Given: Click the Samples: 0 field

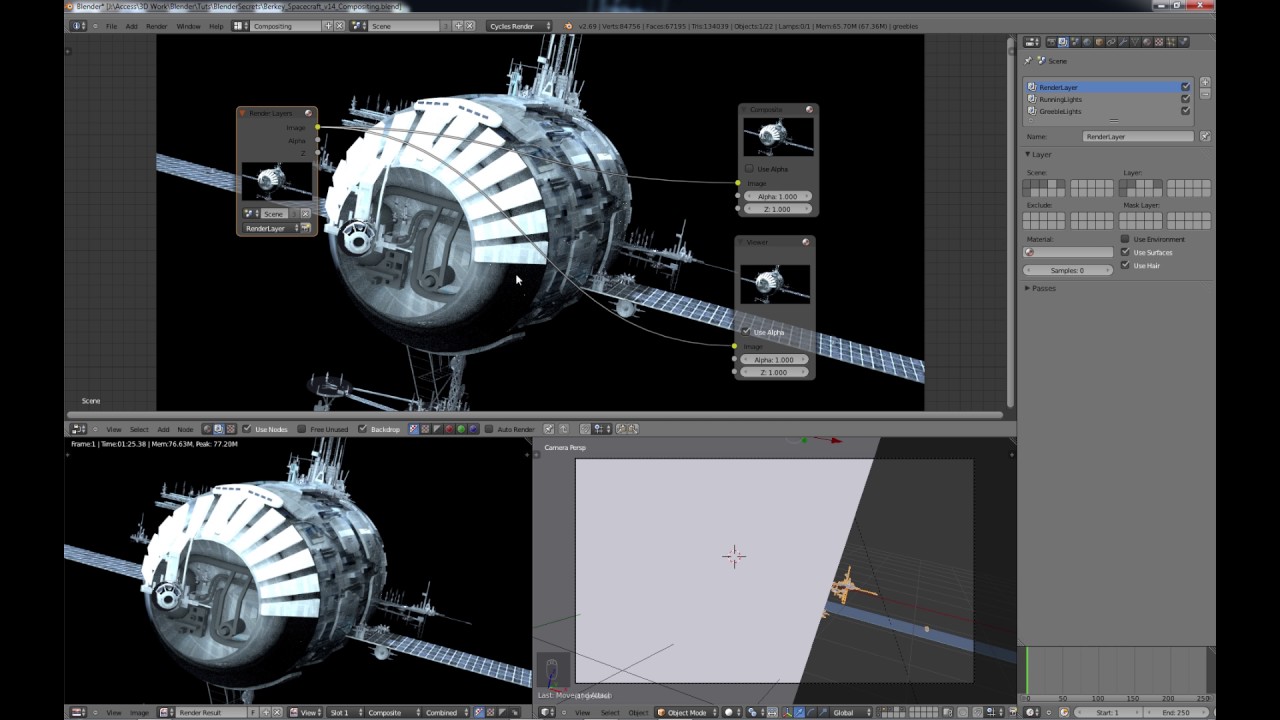Looking at the screenshot, I should (x=1068, y=270).
